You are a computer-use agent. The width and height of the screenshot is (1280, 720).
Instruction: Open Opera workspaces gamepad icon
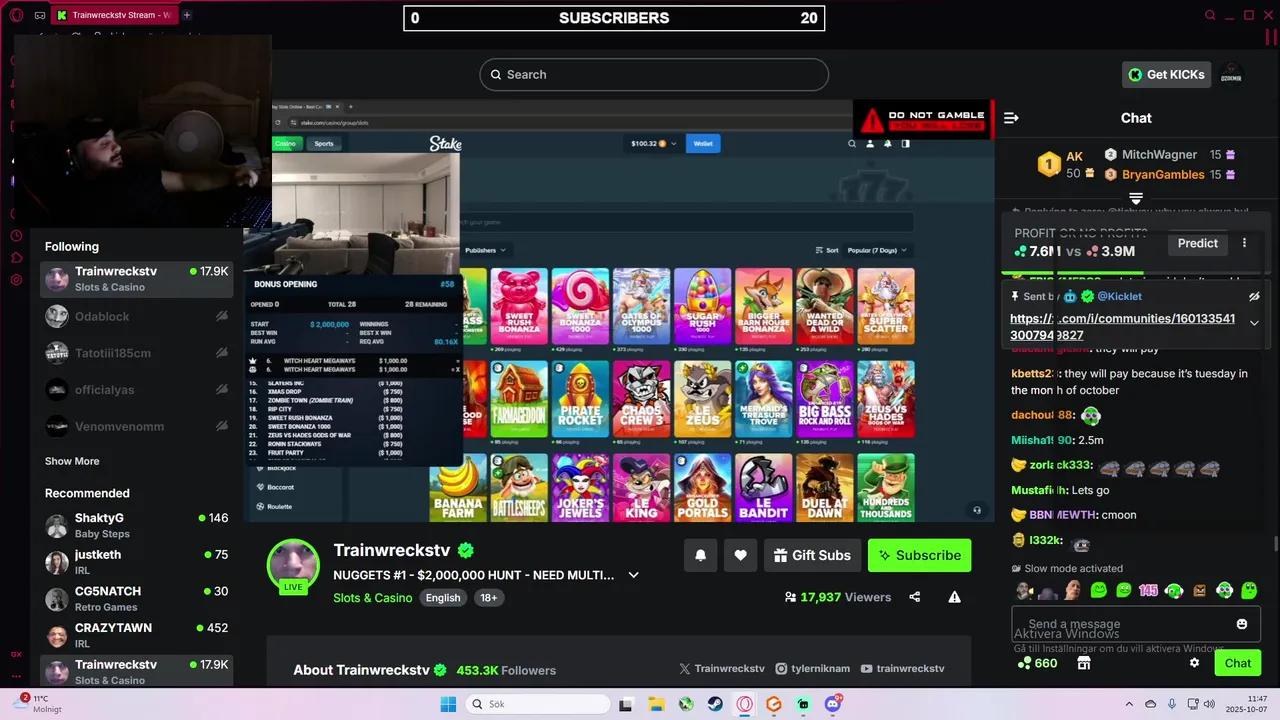(x=40, y=15)
